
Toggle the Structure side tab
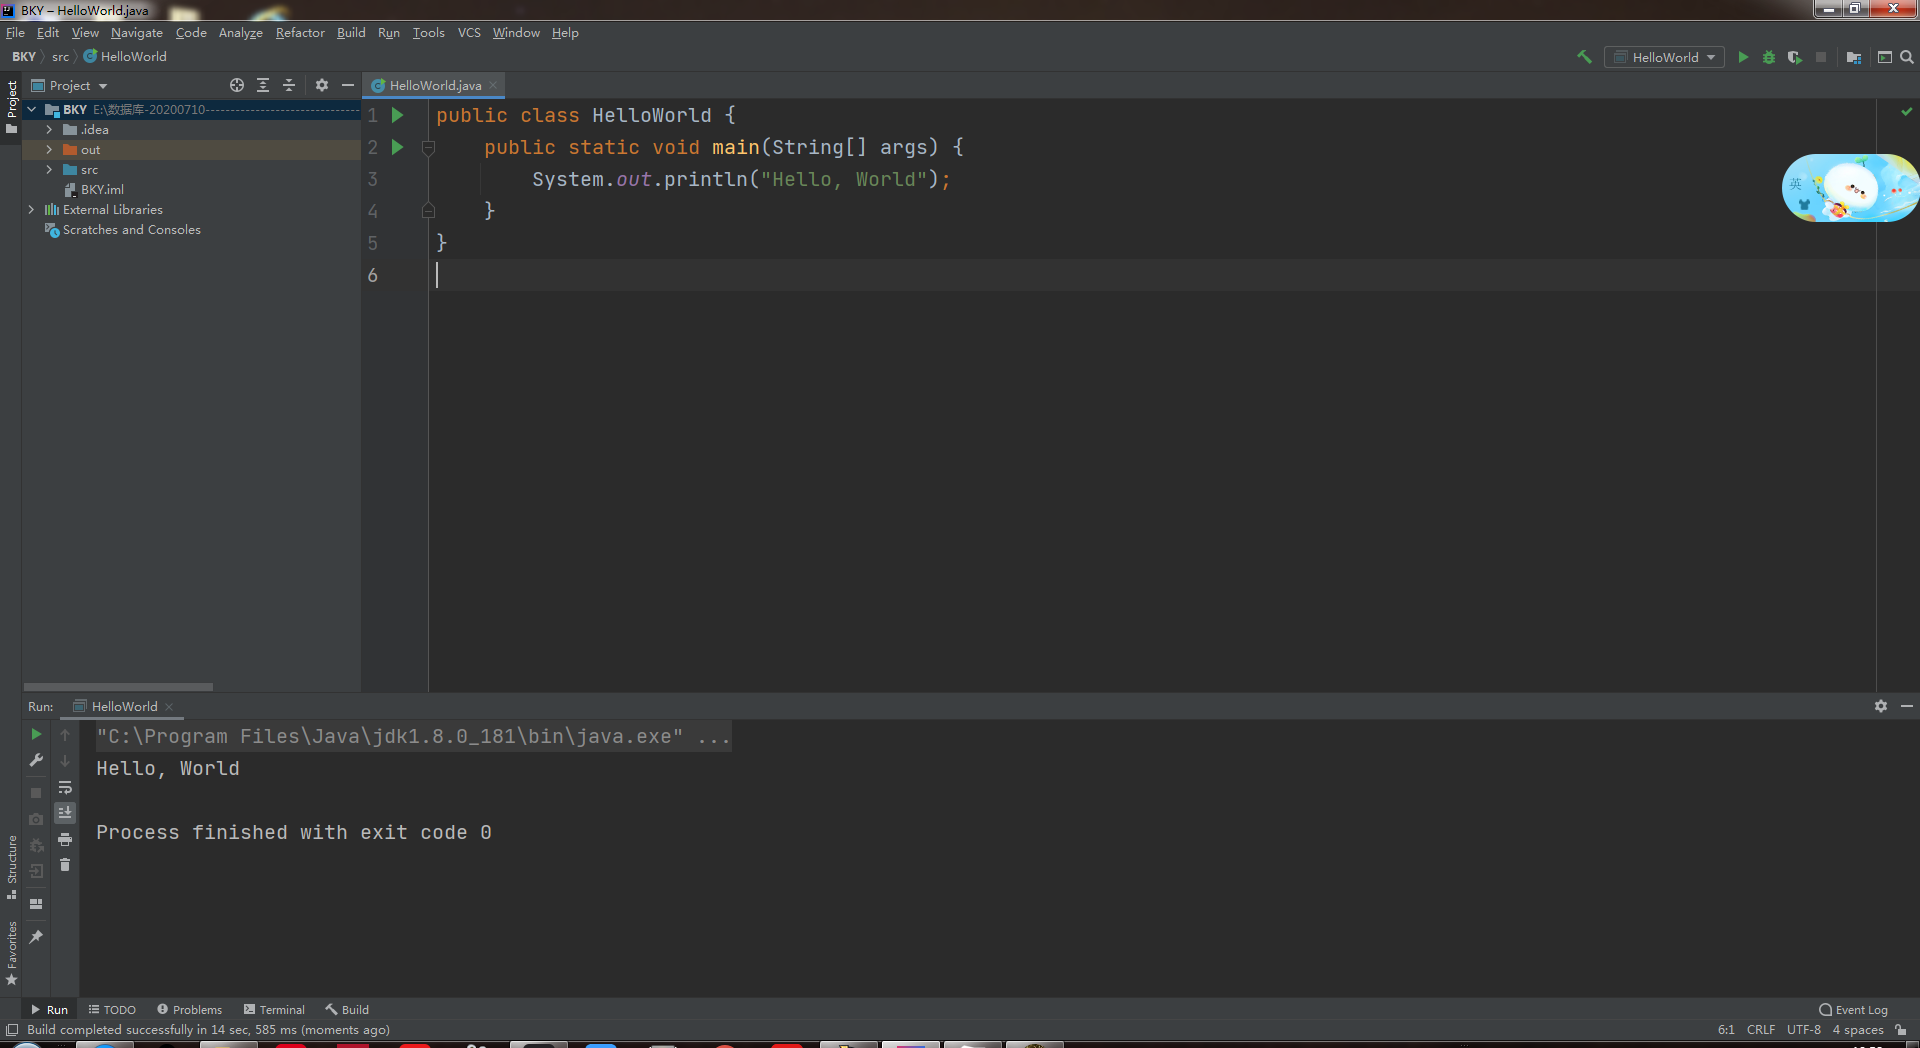pos(12,866)
